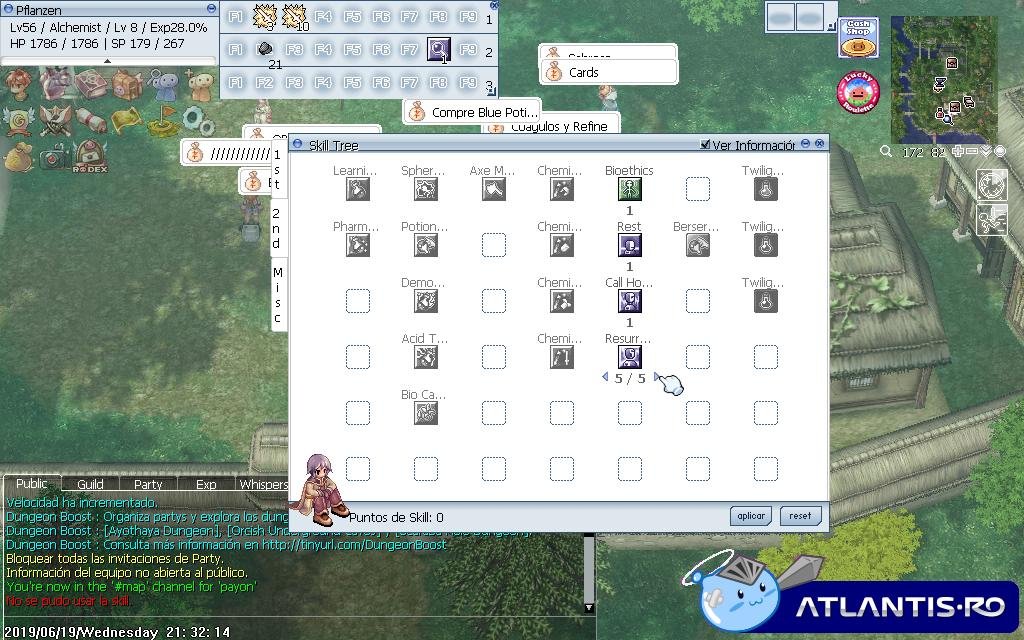Click the Call Ho... skill icon
Viewport: 1024px width, 640px height.
[x=630, y=301]
